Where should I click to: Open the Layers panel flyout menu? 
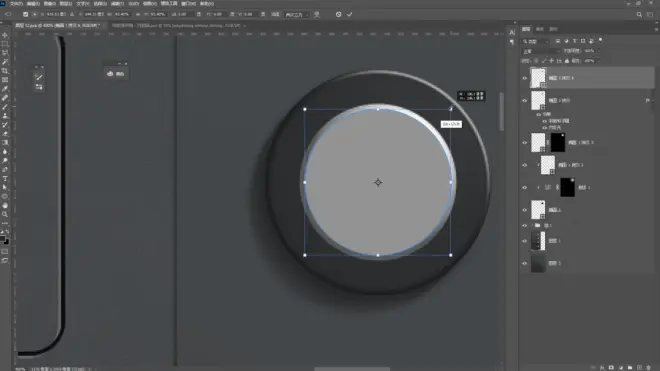pos(656,29)
